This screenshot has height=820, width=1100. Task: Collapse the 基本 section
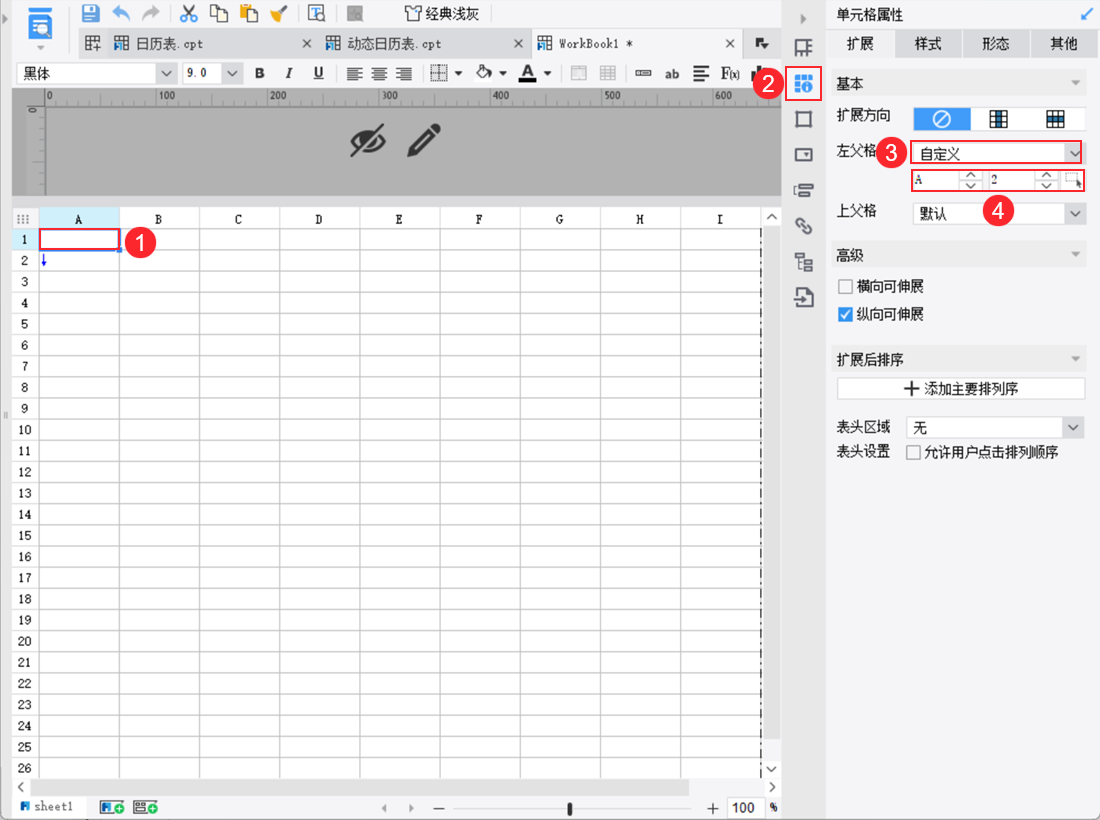tap(1075, 83)
